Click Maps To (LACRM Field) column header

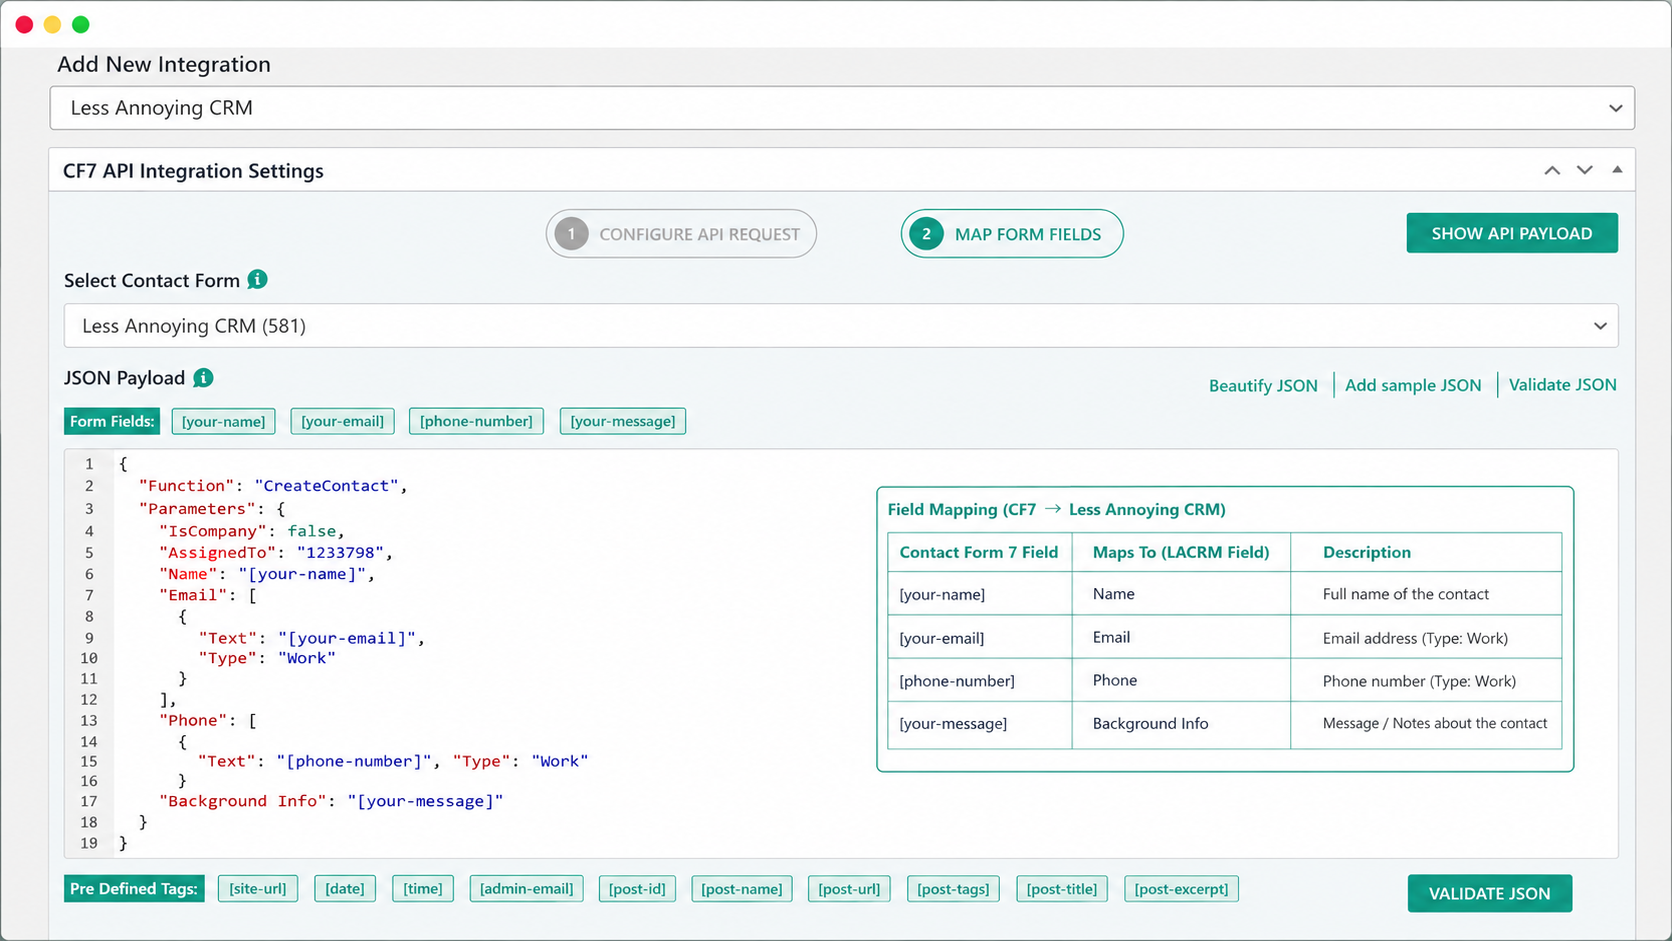tap(1181, 552)
